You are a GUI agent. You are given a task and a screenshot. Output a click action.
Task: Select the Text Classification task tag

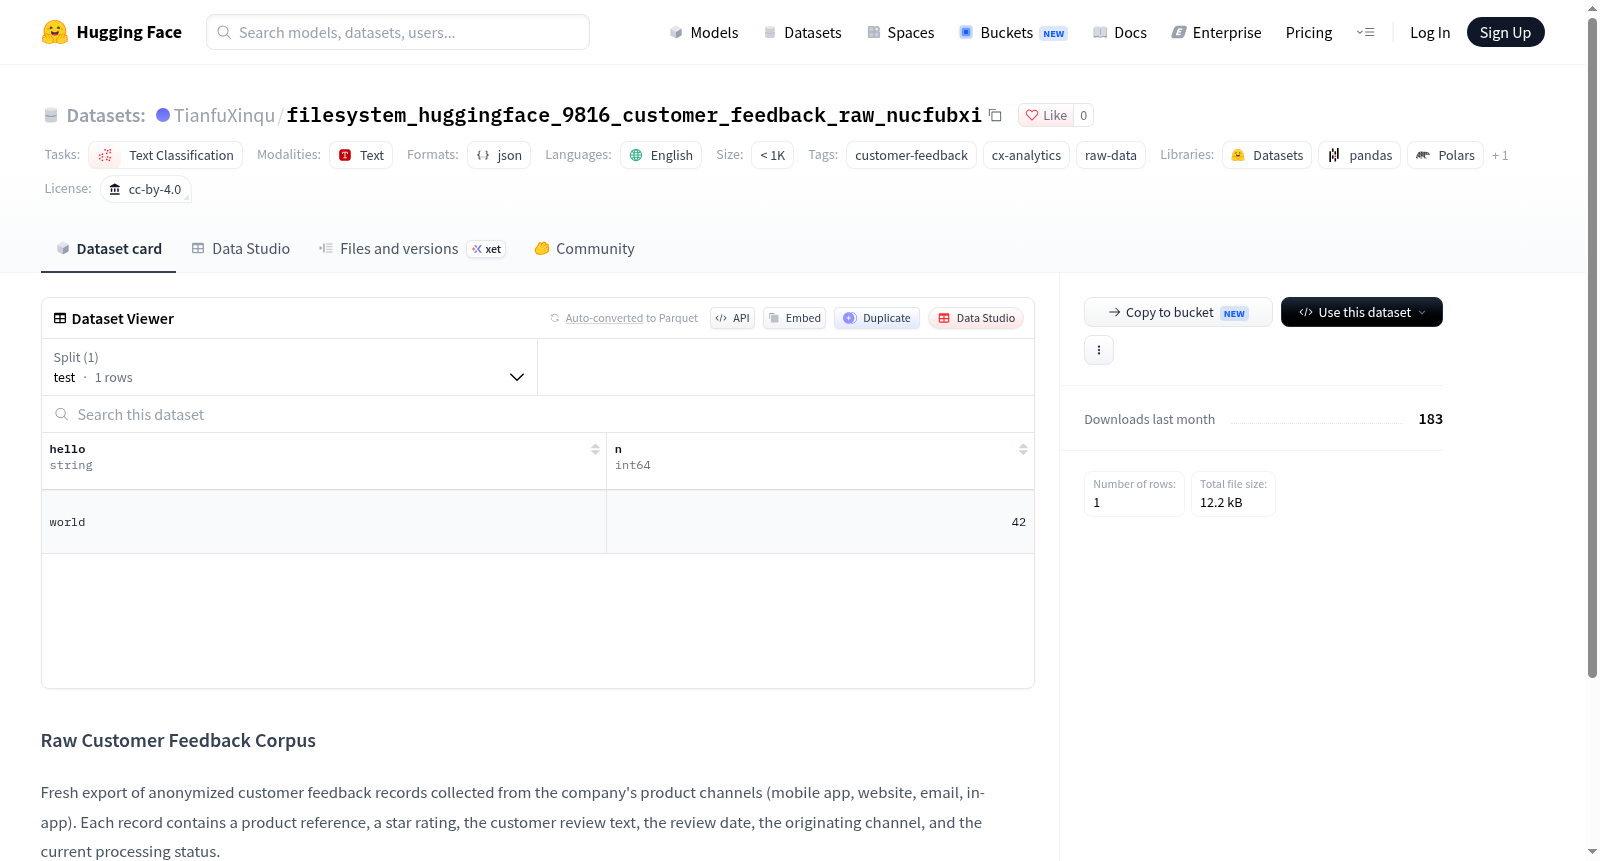(x=166, y=155)
